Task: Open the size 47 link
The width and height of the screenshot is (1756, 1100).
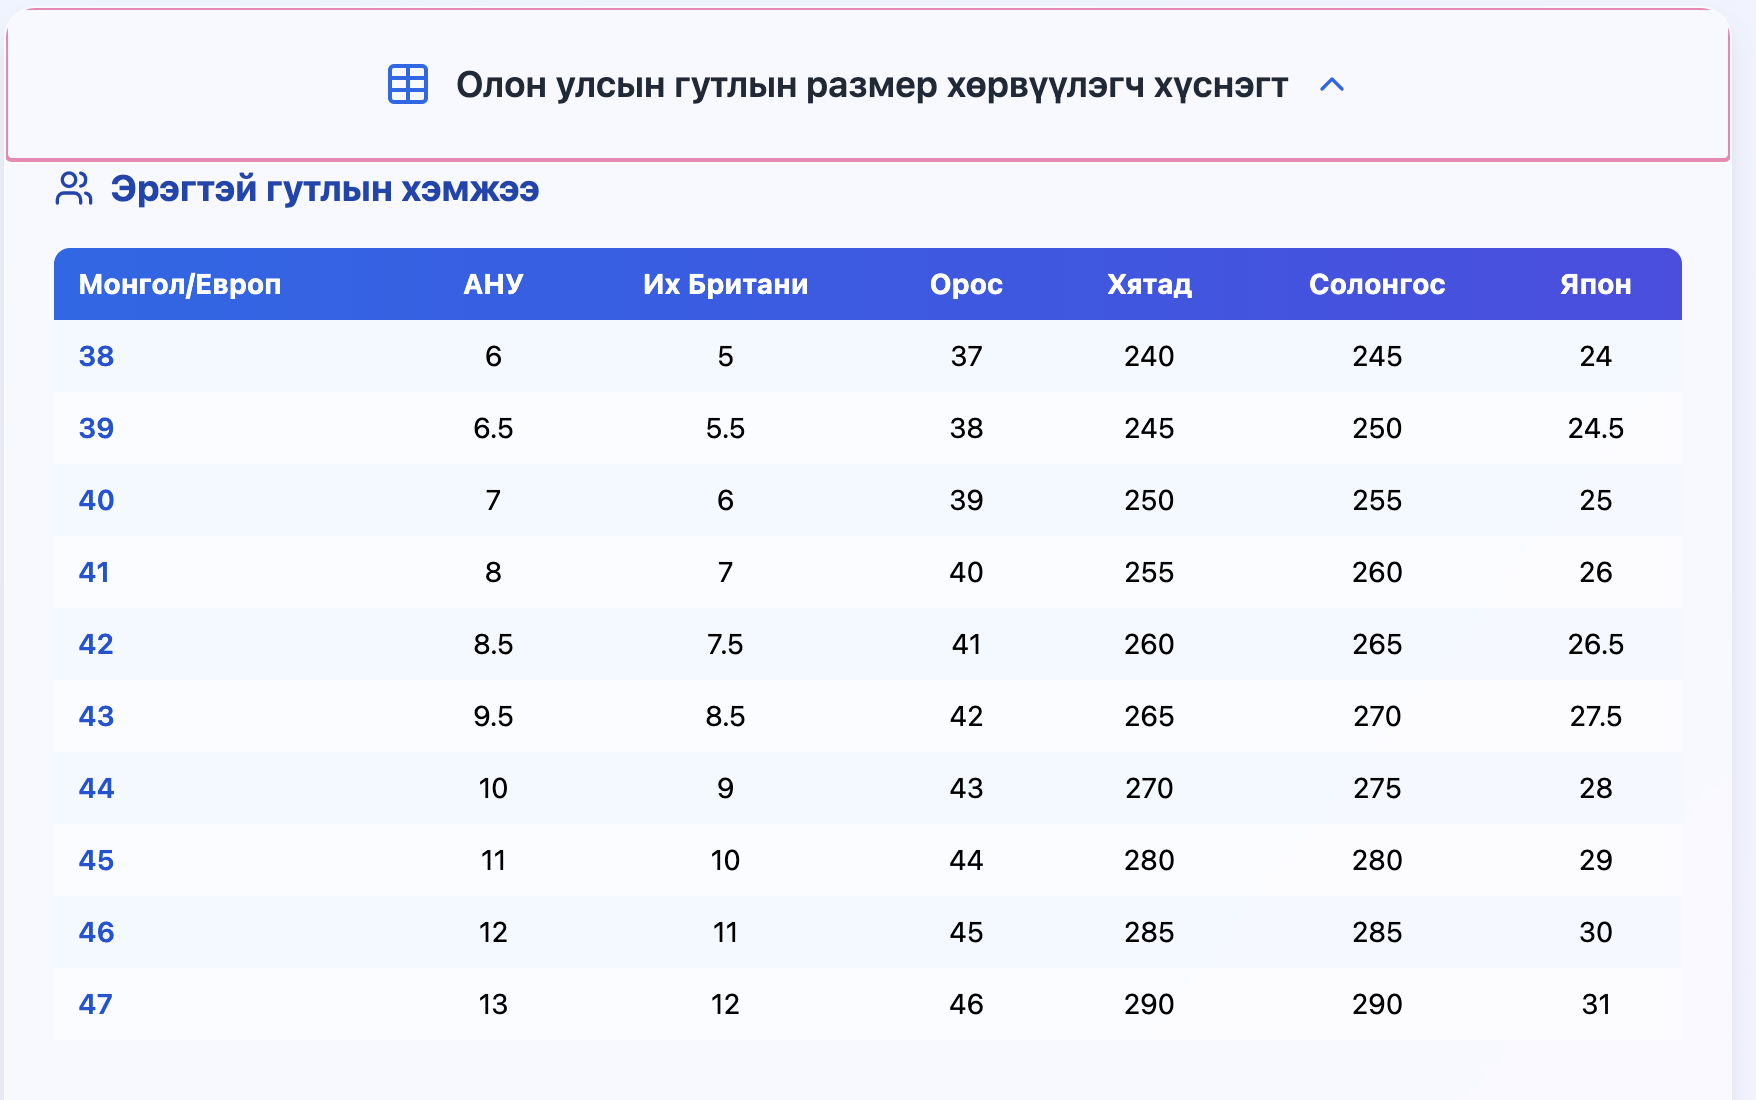Action: click(x=96, y=1004)
